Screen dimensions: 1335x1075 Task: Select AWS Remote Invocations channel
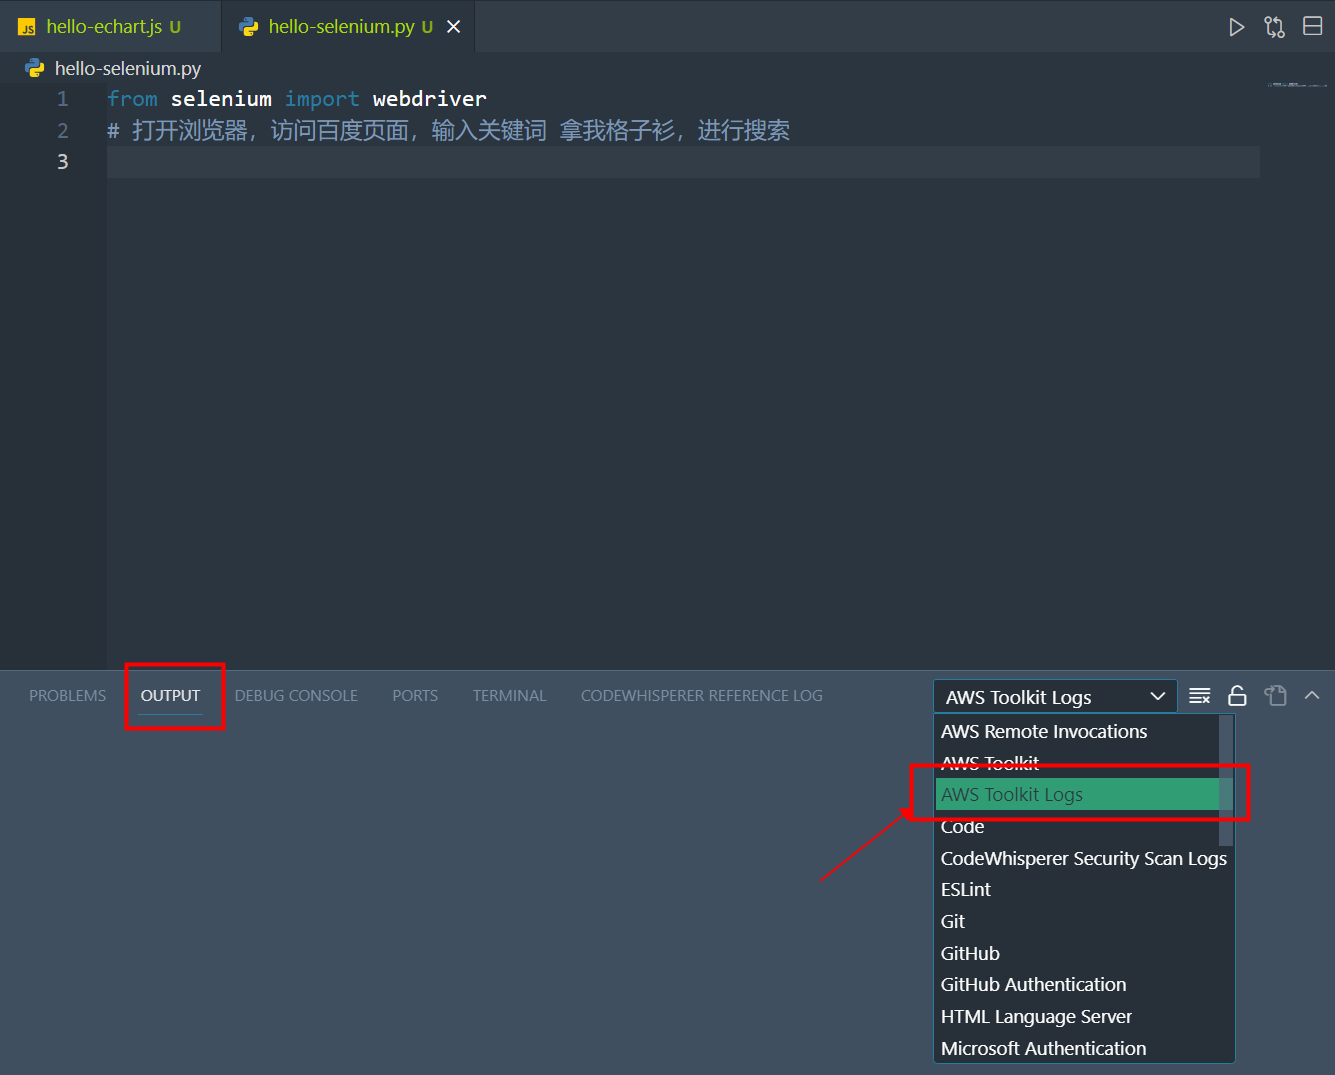pos(1077,731)
